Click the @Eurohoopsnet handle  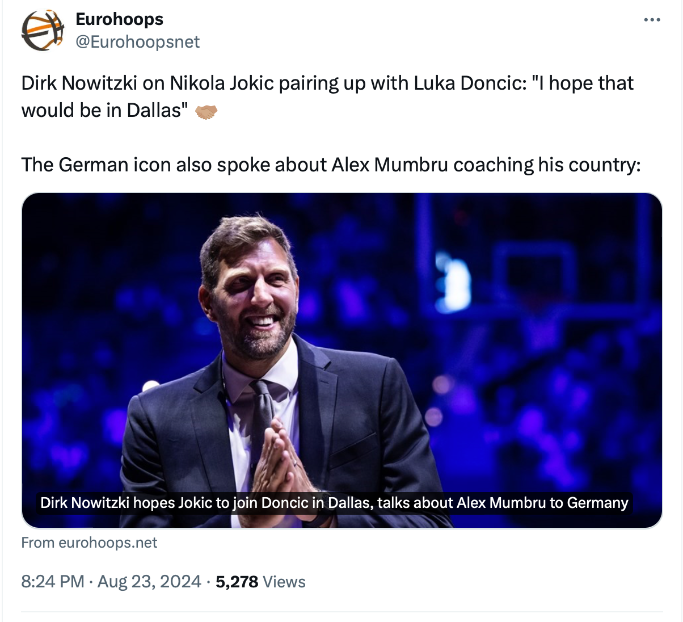coord(138,41)
